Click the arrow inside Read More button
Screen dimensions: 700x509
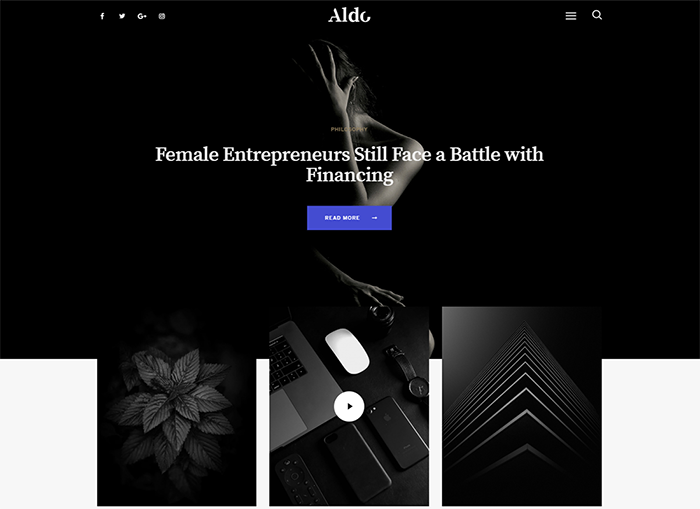tap(375, 218)
